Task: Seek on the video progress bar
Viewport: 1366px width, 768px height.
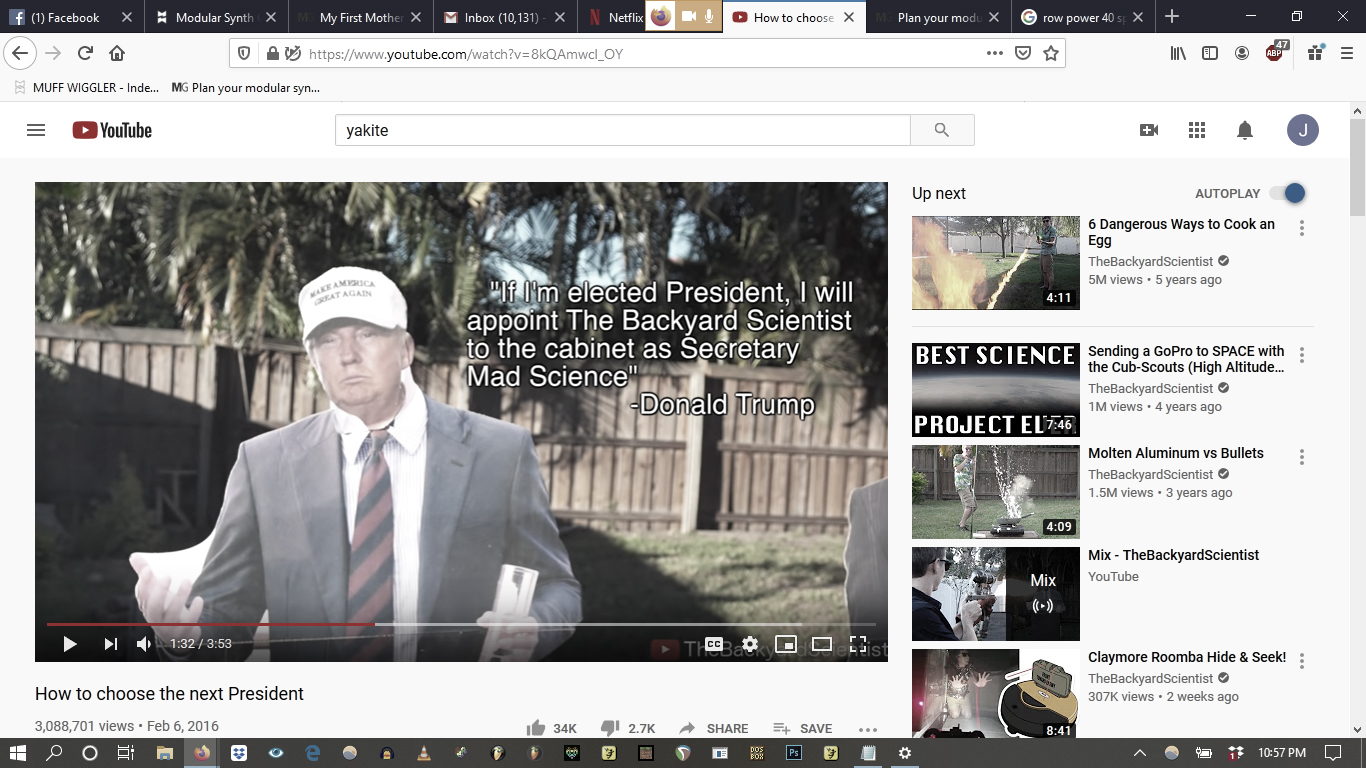Action: (x=461, y=624)
